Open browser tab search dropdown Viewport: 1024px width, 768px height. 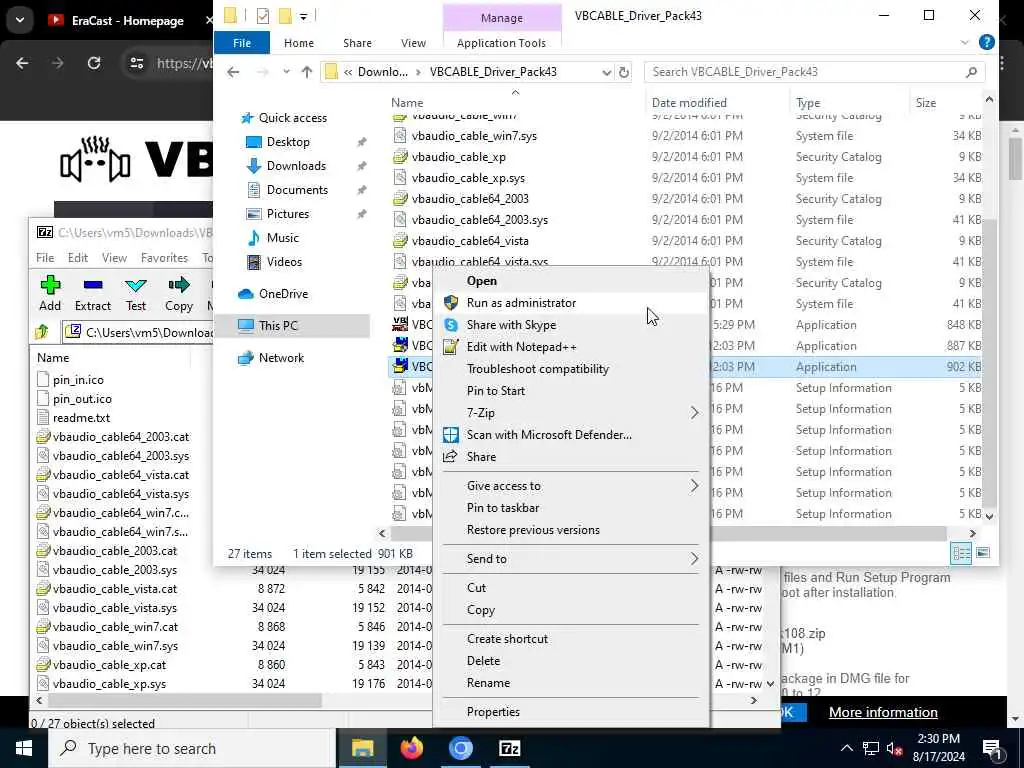[20, 20]
